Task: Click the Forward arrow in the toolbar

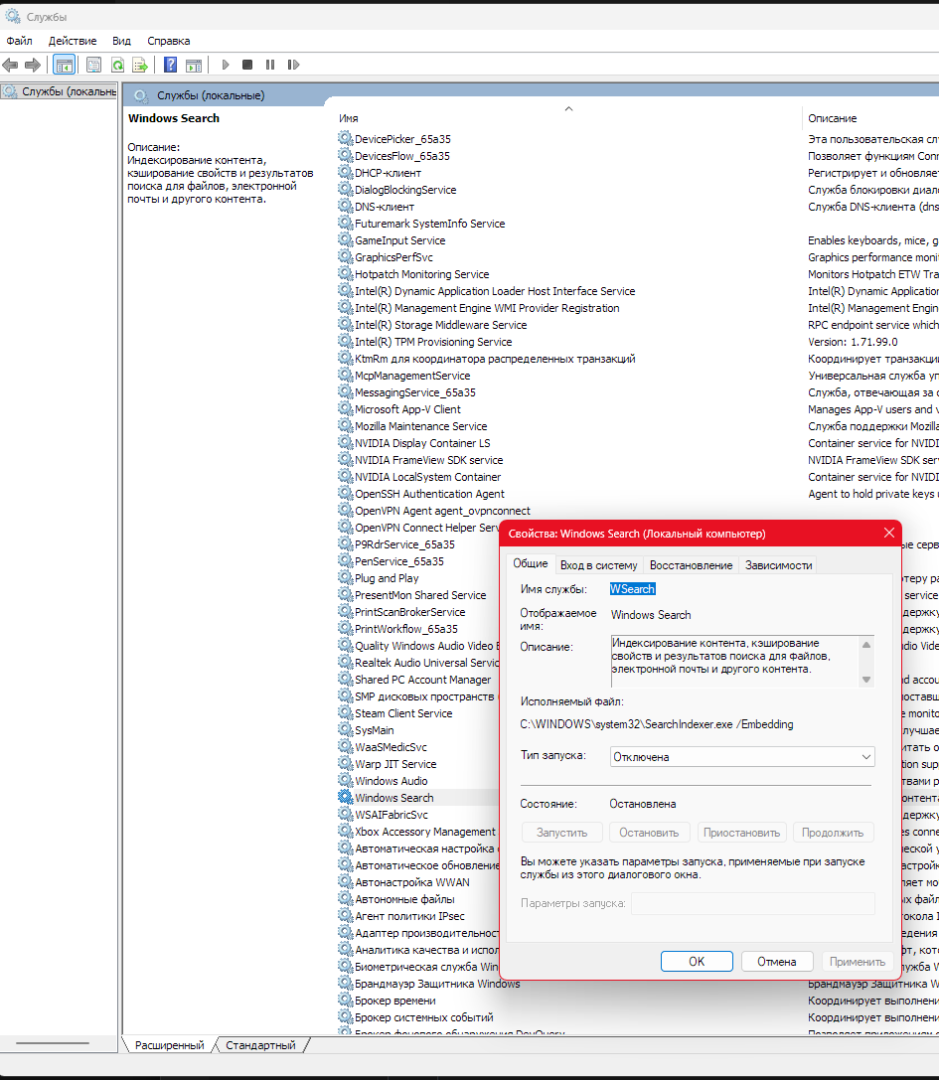Action: [x=32, y=65]
